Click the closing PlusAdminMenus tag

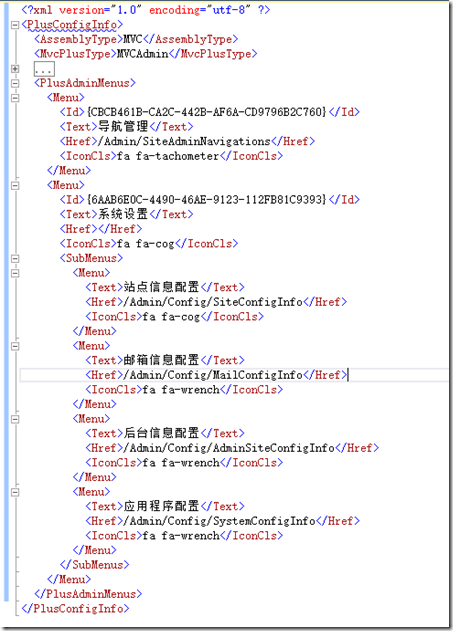coord(88,594)
